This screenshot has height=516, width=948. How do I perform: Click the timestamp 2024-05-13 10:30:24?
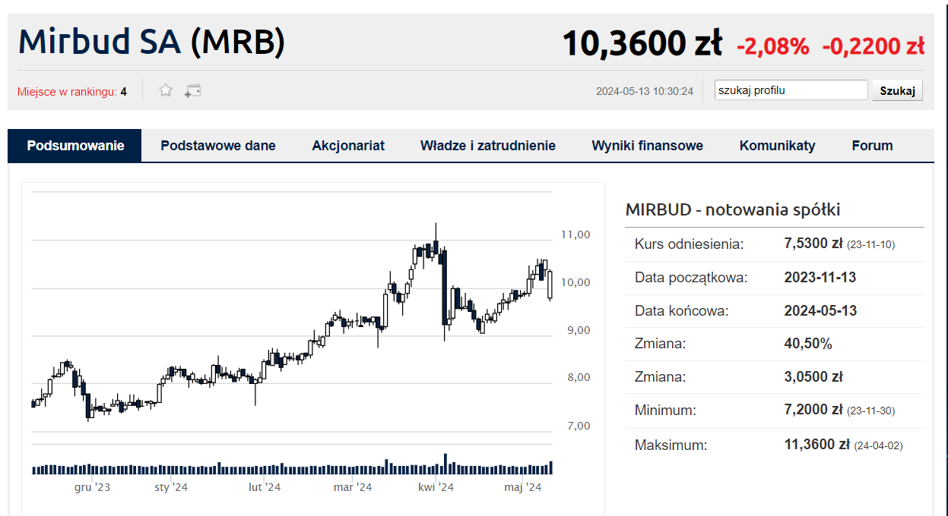pyautogui.click(x=644, y=91)
